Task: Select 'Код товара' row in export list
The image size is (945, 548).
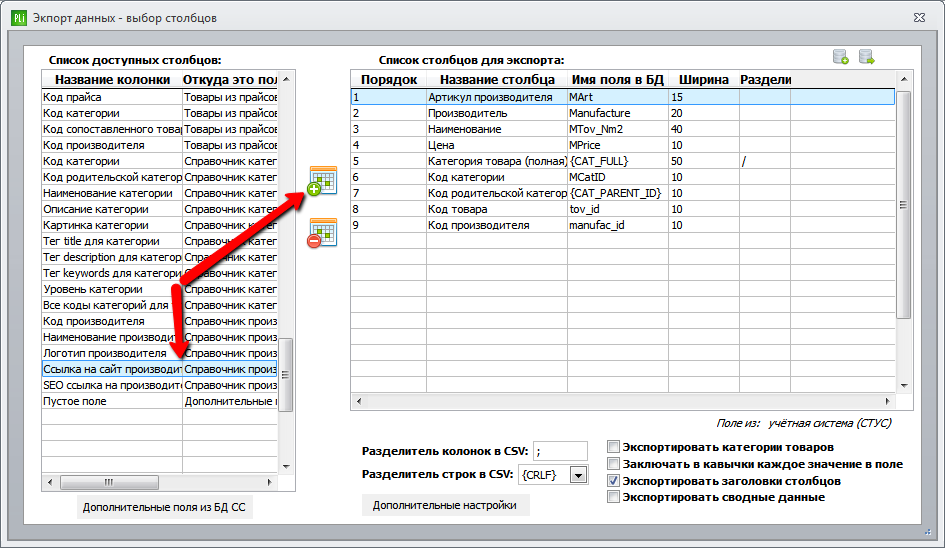Action: [623, 209]
